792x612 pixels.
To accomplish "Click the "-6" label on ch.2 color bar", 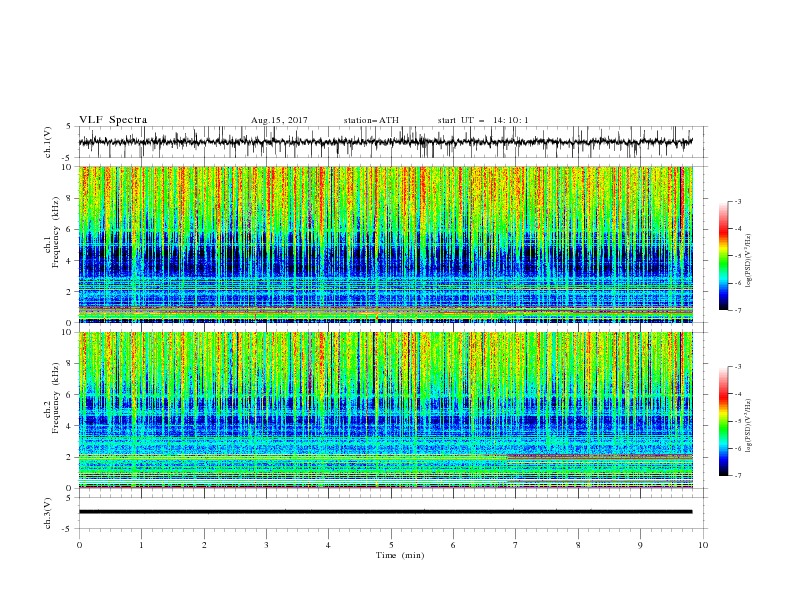I will pos(737,448).
